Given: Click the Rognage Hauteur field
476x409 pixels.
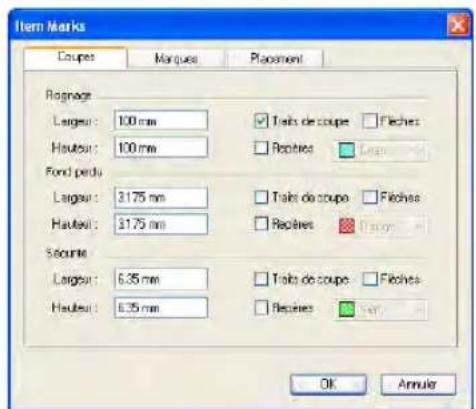Looking at the screenshot, I should point(161,147).
